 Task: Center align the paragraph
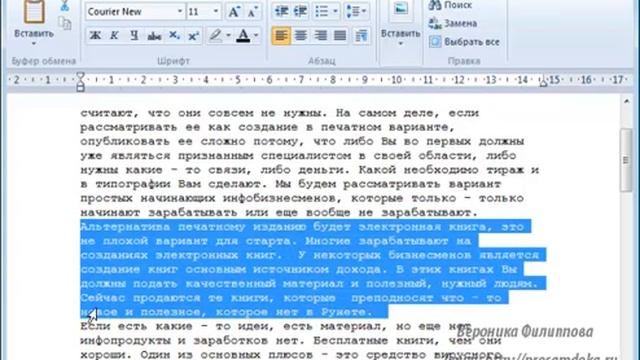click(301, 36)
